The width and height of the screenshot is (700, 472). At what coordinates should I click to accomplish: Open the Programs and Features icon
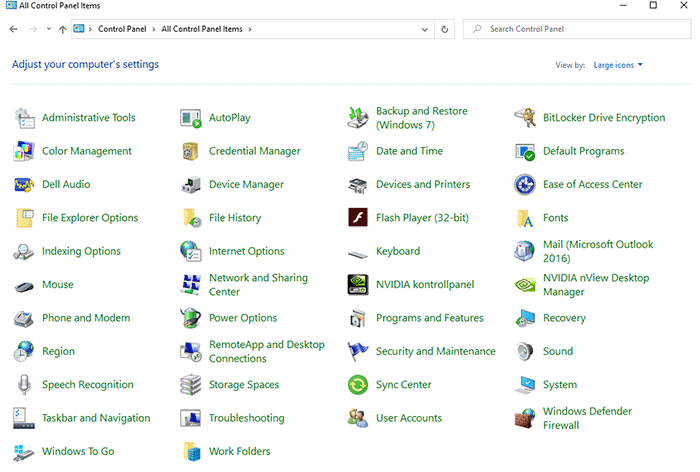[x=358, y=318]
